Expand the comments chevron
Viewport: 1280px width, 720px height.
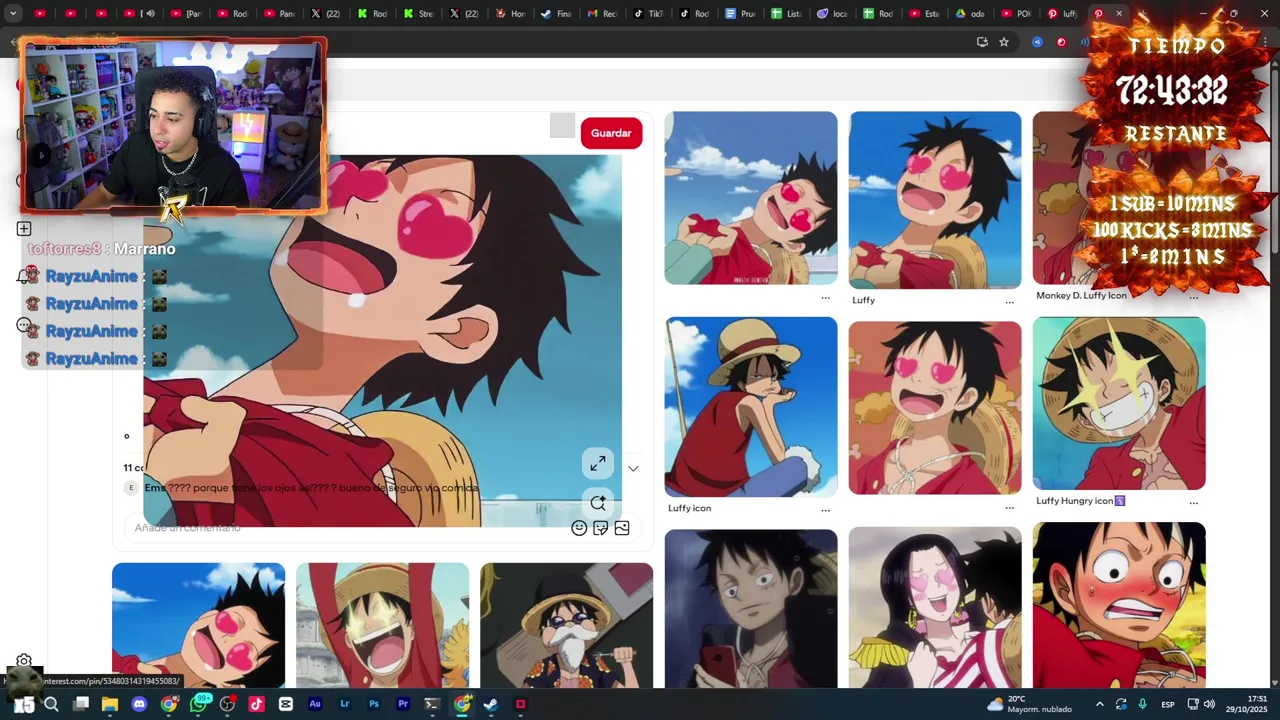click(x=633, y=468)
